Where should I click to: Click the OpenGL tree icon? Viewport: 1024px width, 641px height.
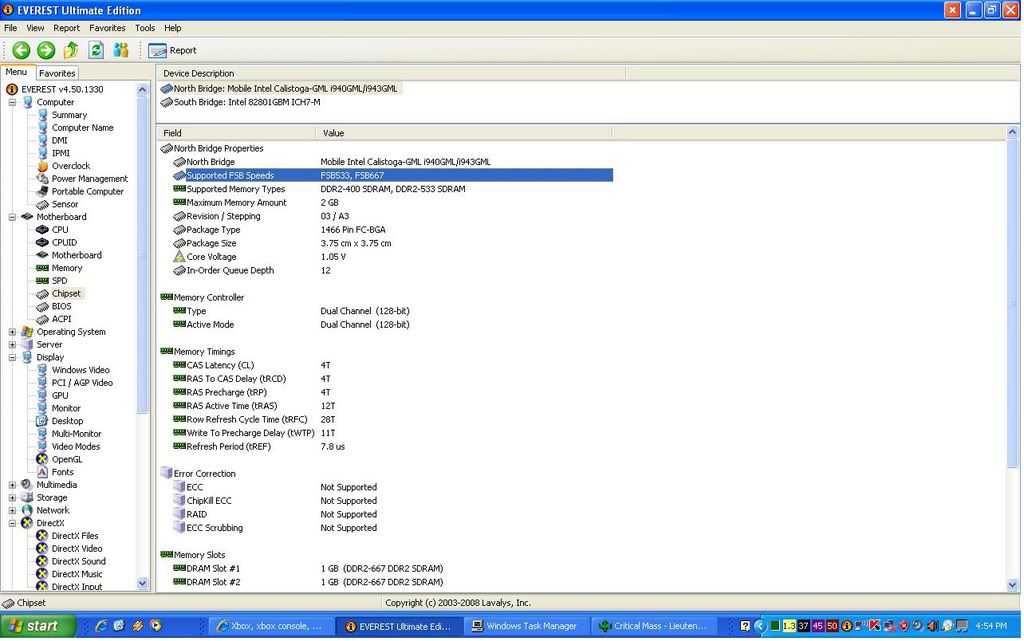point(42,460)
